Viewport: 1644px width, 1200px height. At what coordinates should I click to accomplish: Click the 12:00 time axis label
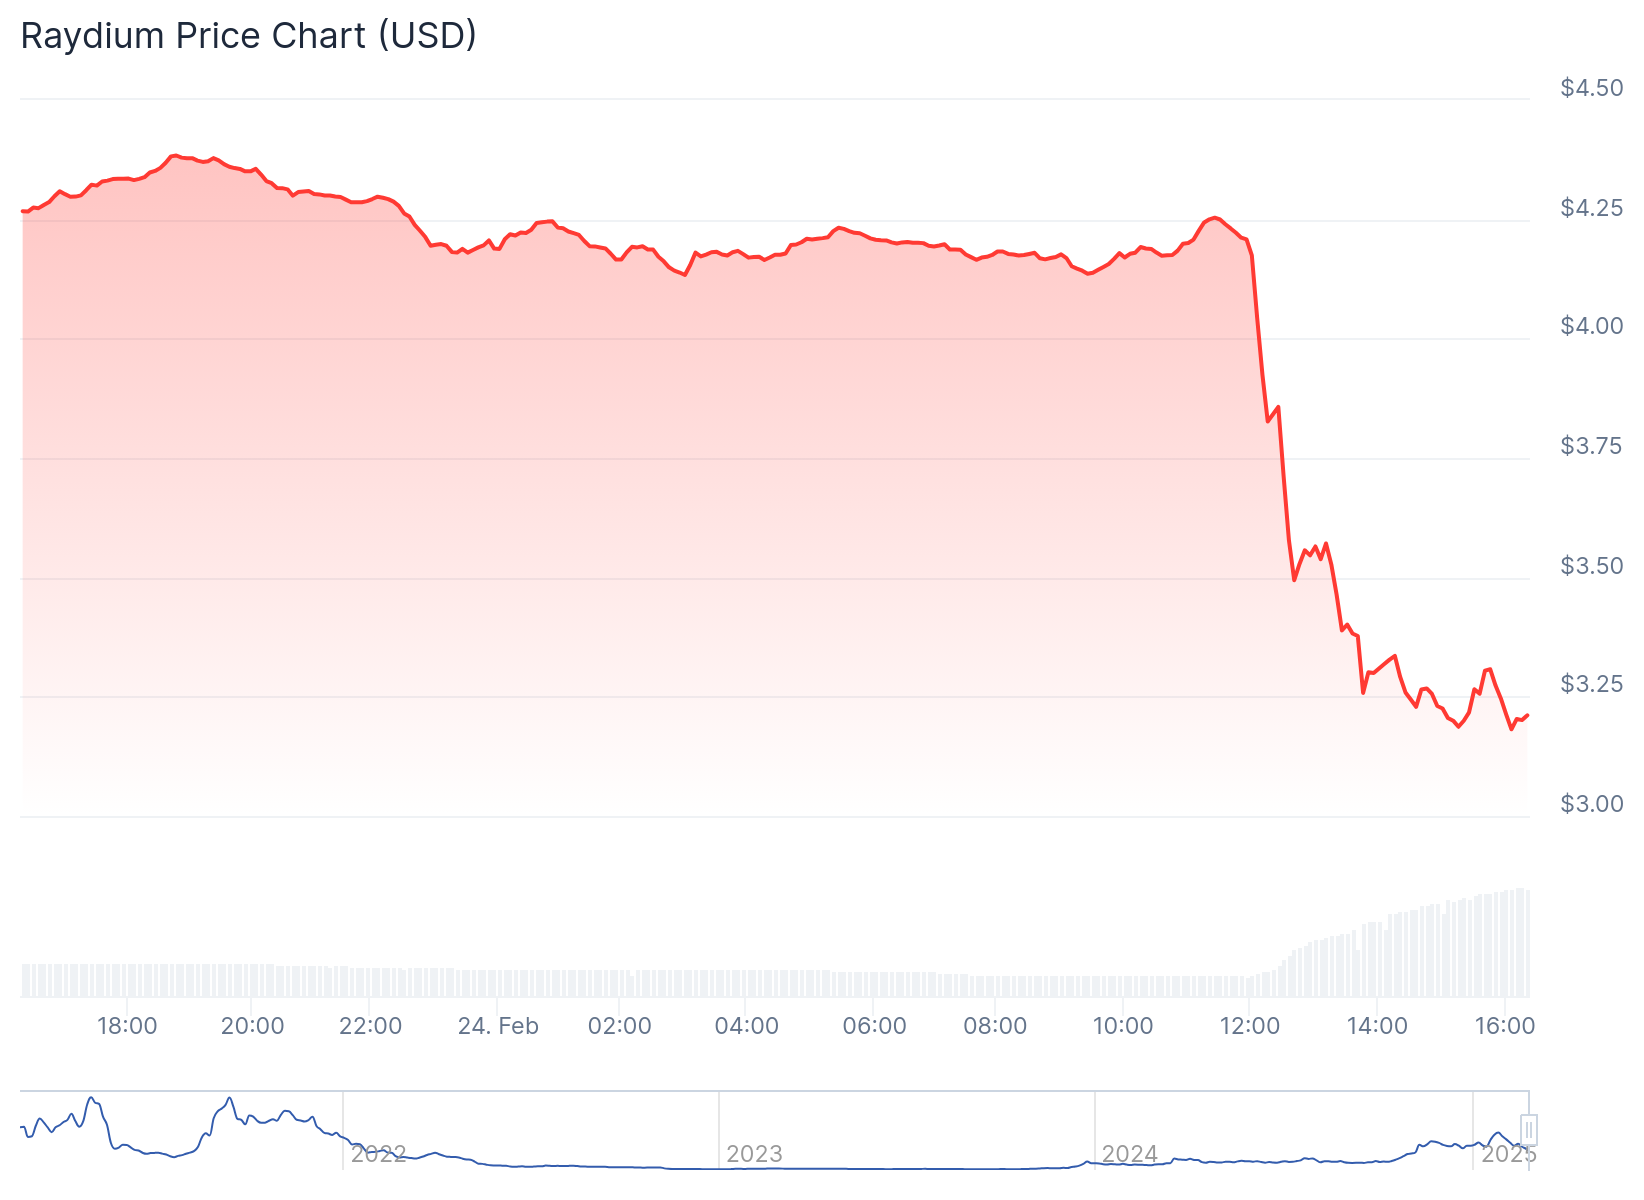[x=1249, y=1026]
